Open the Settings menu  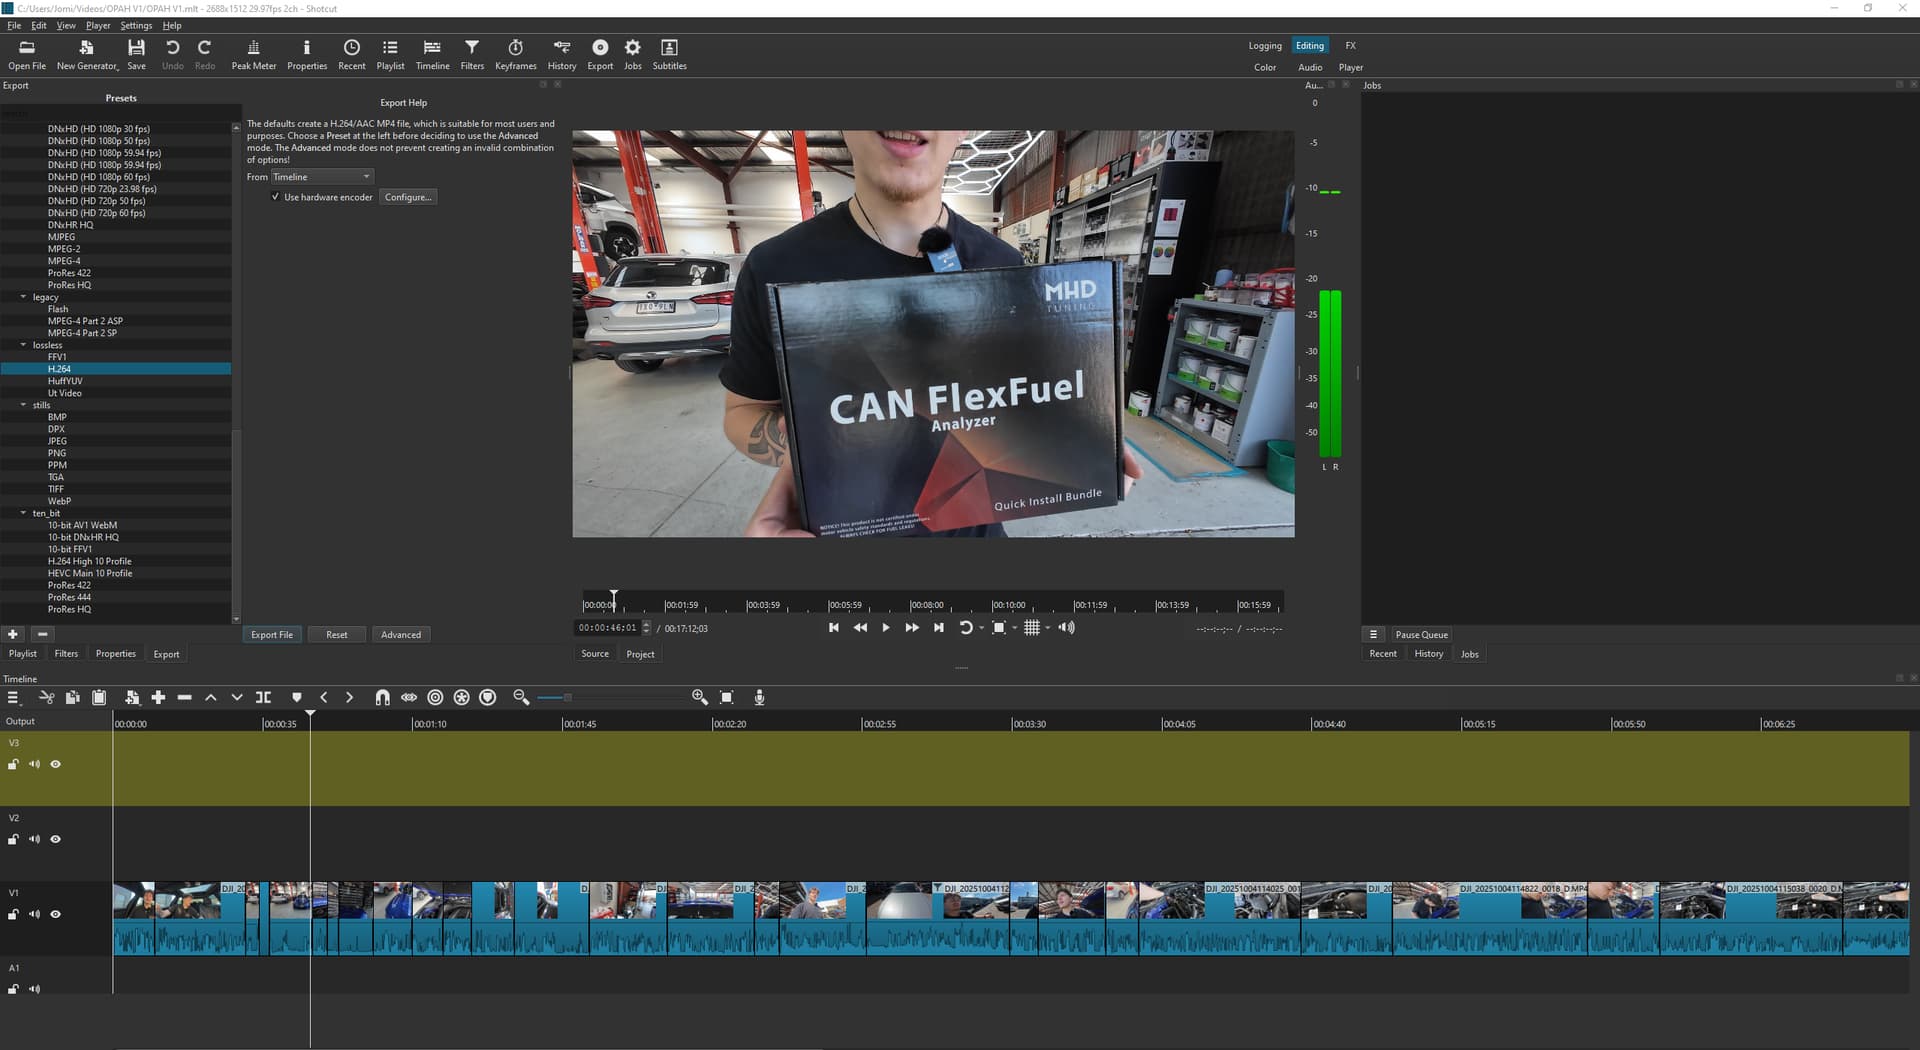point(136,25)
